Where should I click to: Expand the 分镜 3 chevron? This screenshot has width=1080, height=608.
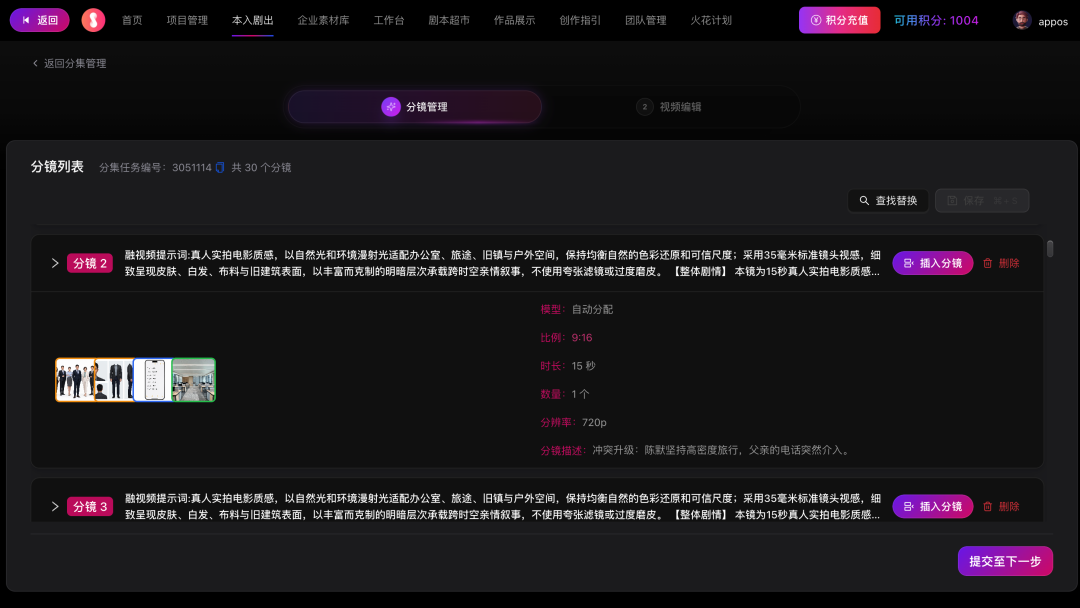[x=55, y=506]
